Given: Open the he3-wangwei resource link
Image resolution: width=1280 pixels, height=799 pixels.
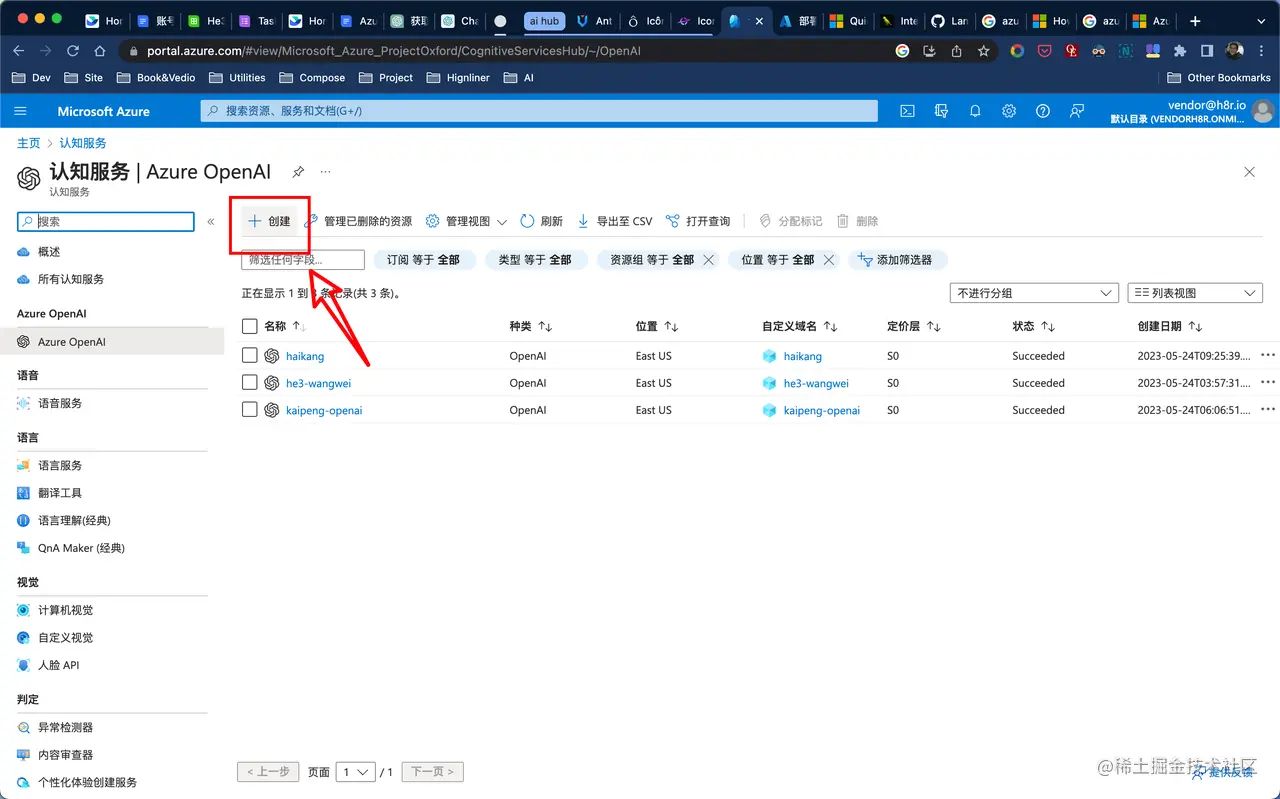Looking at the screenshot, I should (x=318, y=383).
